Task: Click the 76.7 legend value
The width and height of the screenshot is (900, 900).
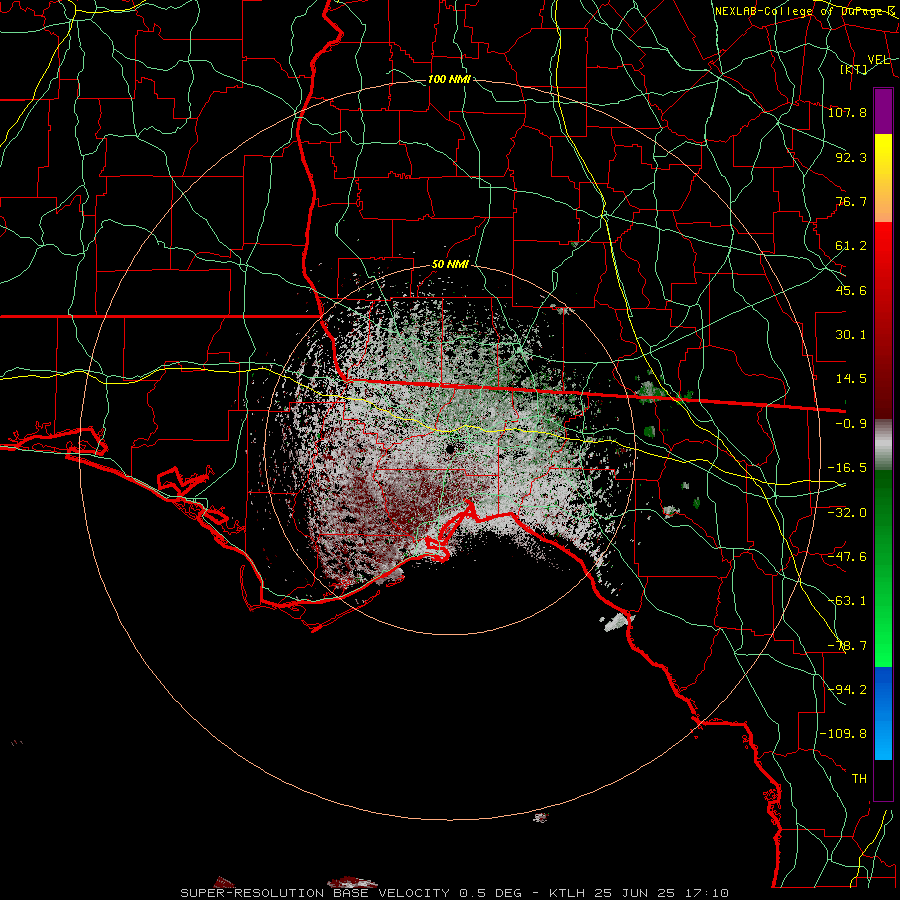Action: pyautogui.click(x=851, y=201)
